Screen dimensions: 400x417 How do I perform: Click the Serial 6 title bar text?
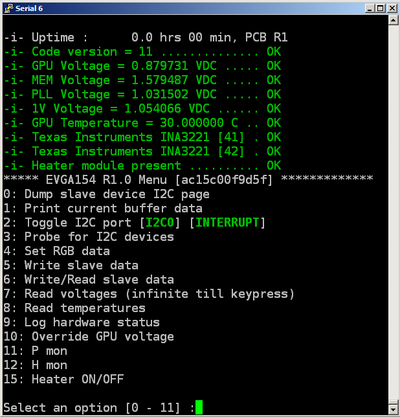[29, 8]
